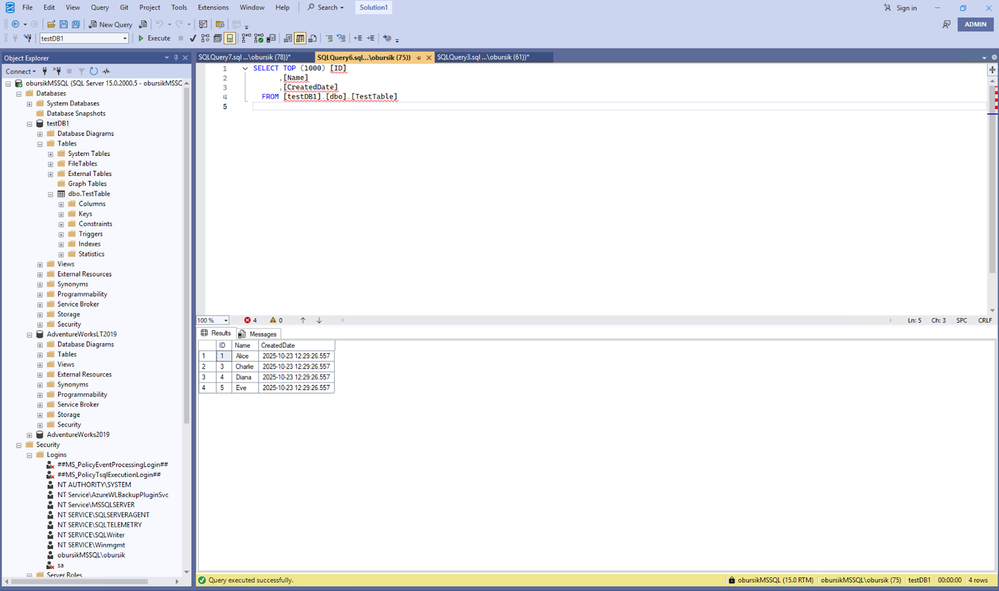Click the Parse query checkmark icon
The height and width of the screenshot is (591, 999).
[192, 38]
